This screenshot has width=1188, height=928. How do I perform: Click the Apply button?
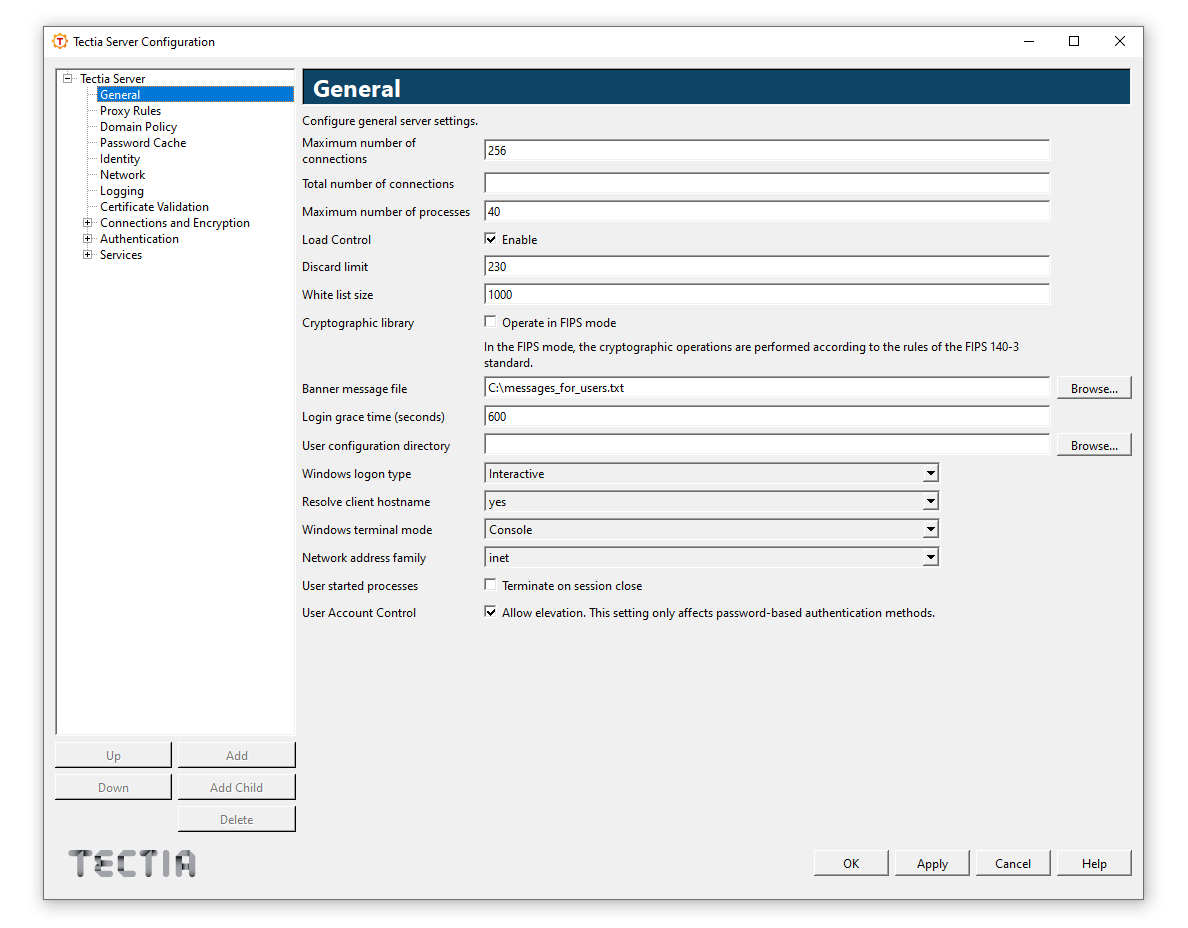(x=932, y=864)
